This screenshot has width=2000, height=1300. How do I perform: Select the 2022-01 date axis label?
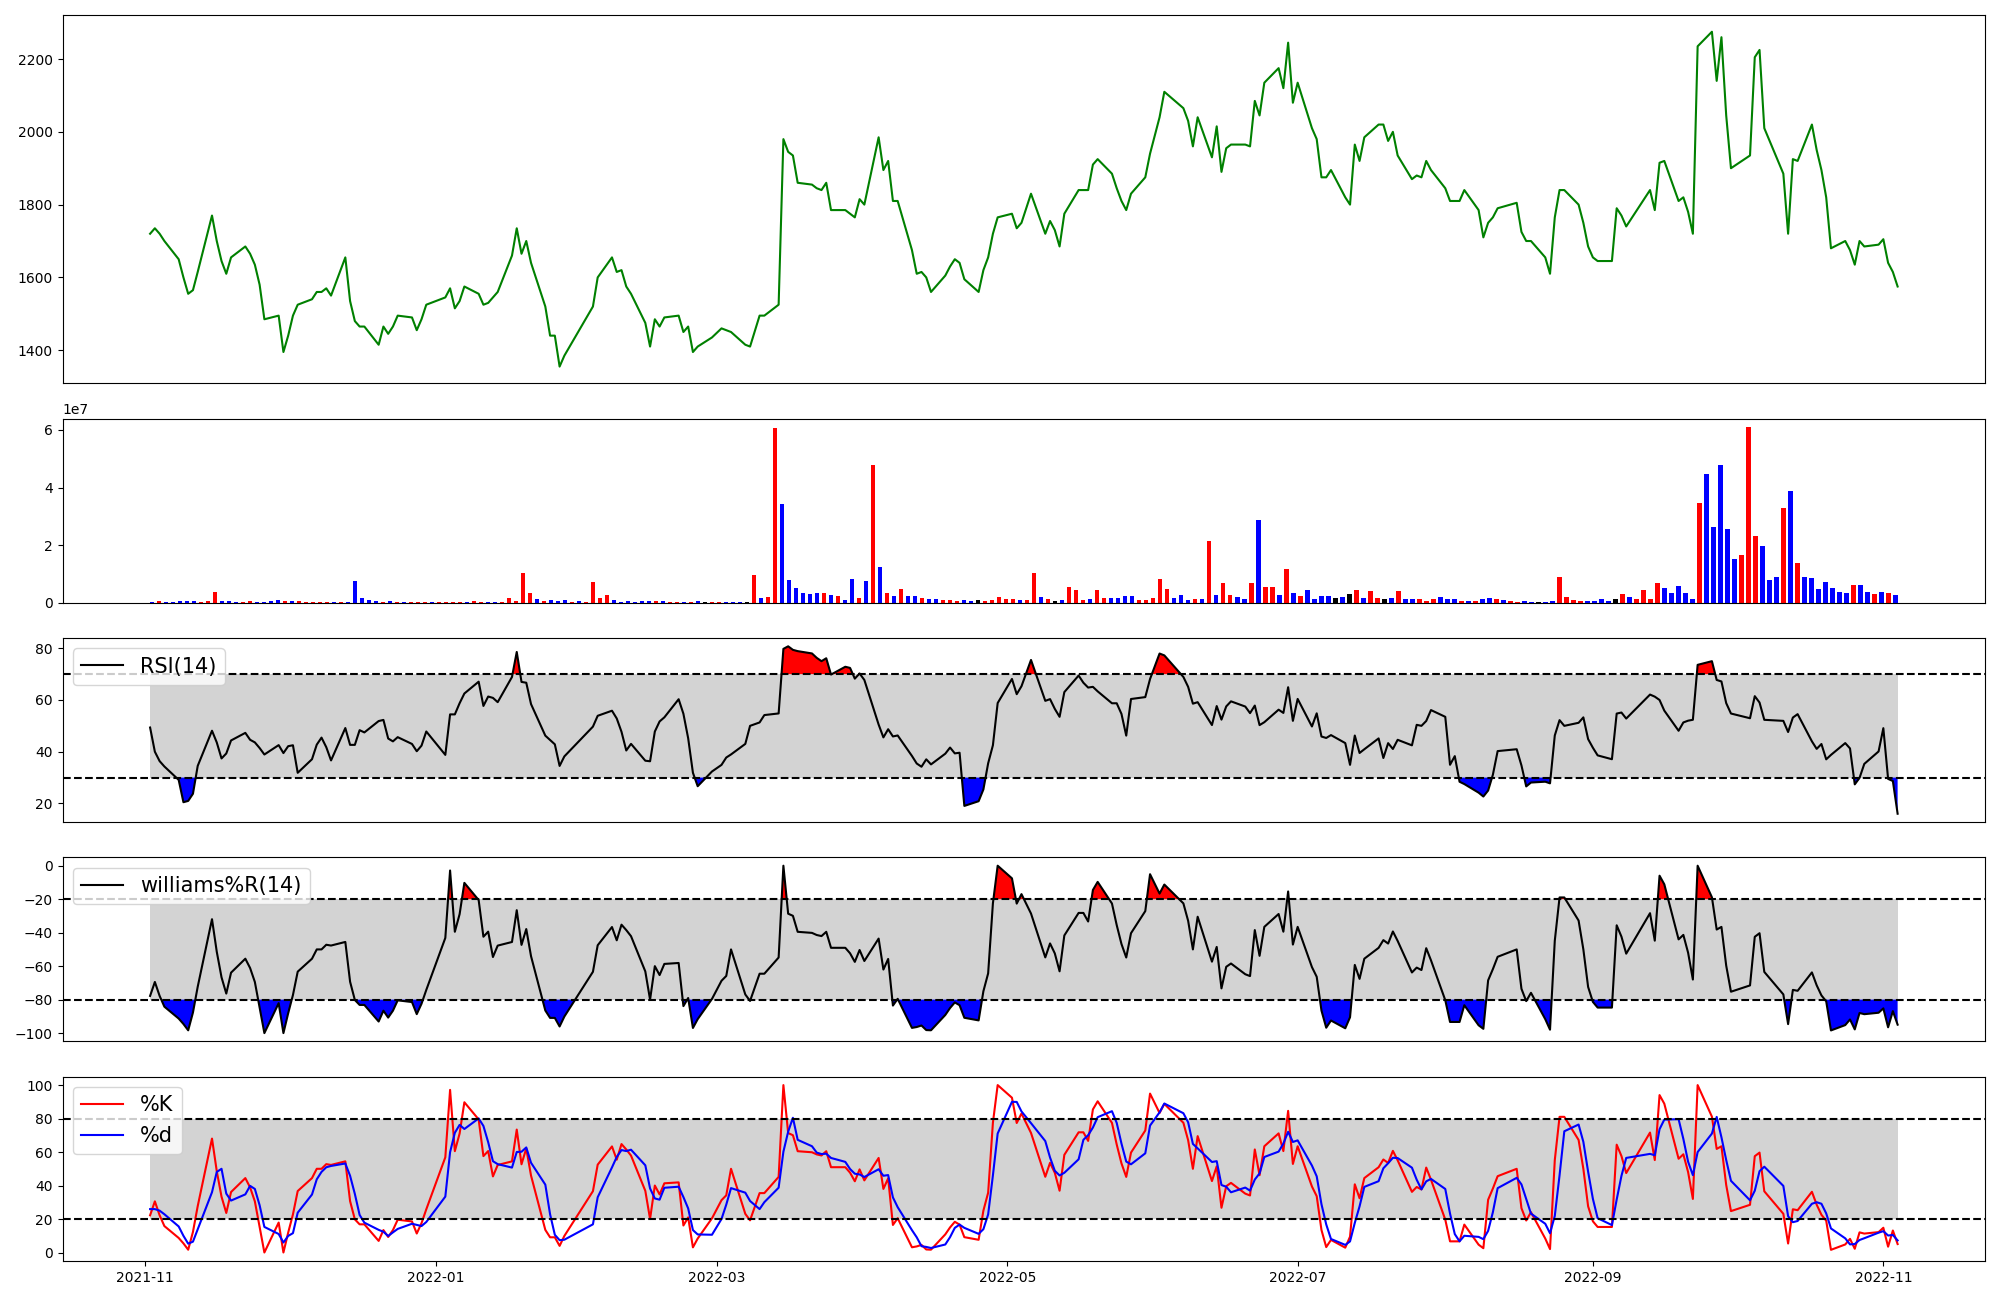[435, 1277]
